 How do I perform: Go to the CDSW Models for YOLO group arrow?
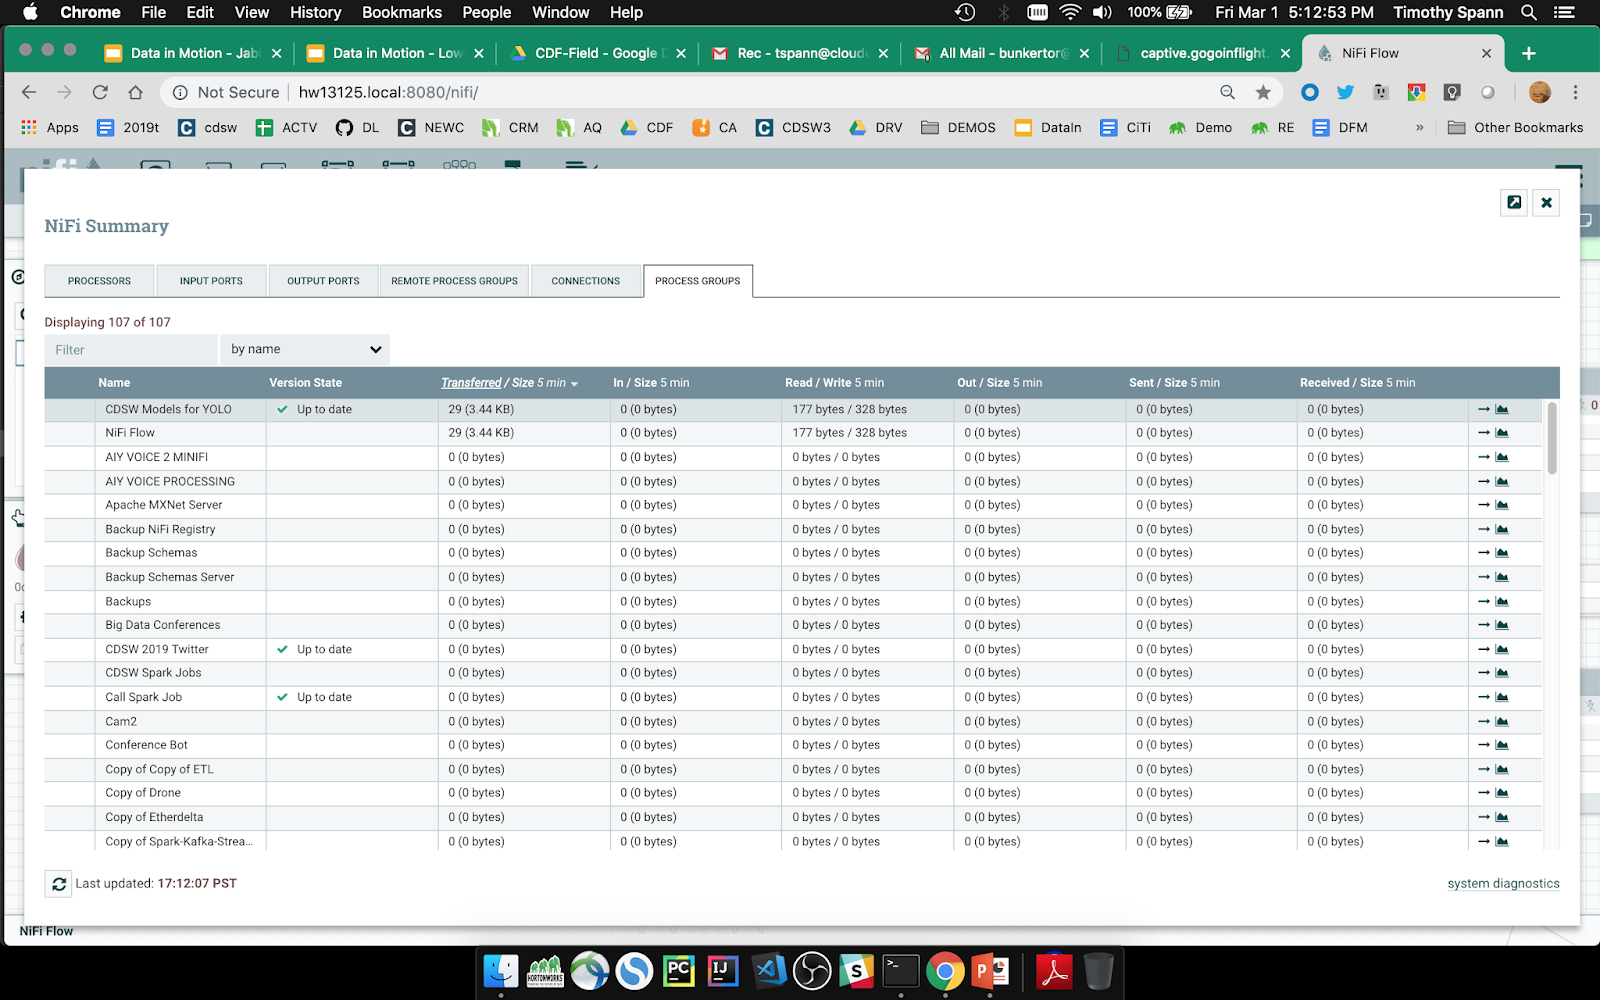pyautogui.click(x=1484, y=409)
